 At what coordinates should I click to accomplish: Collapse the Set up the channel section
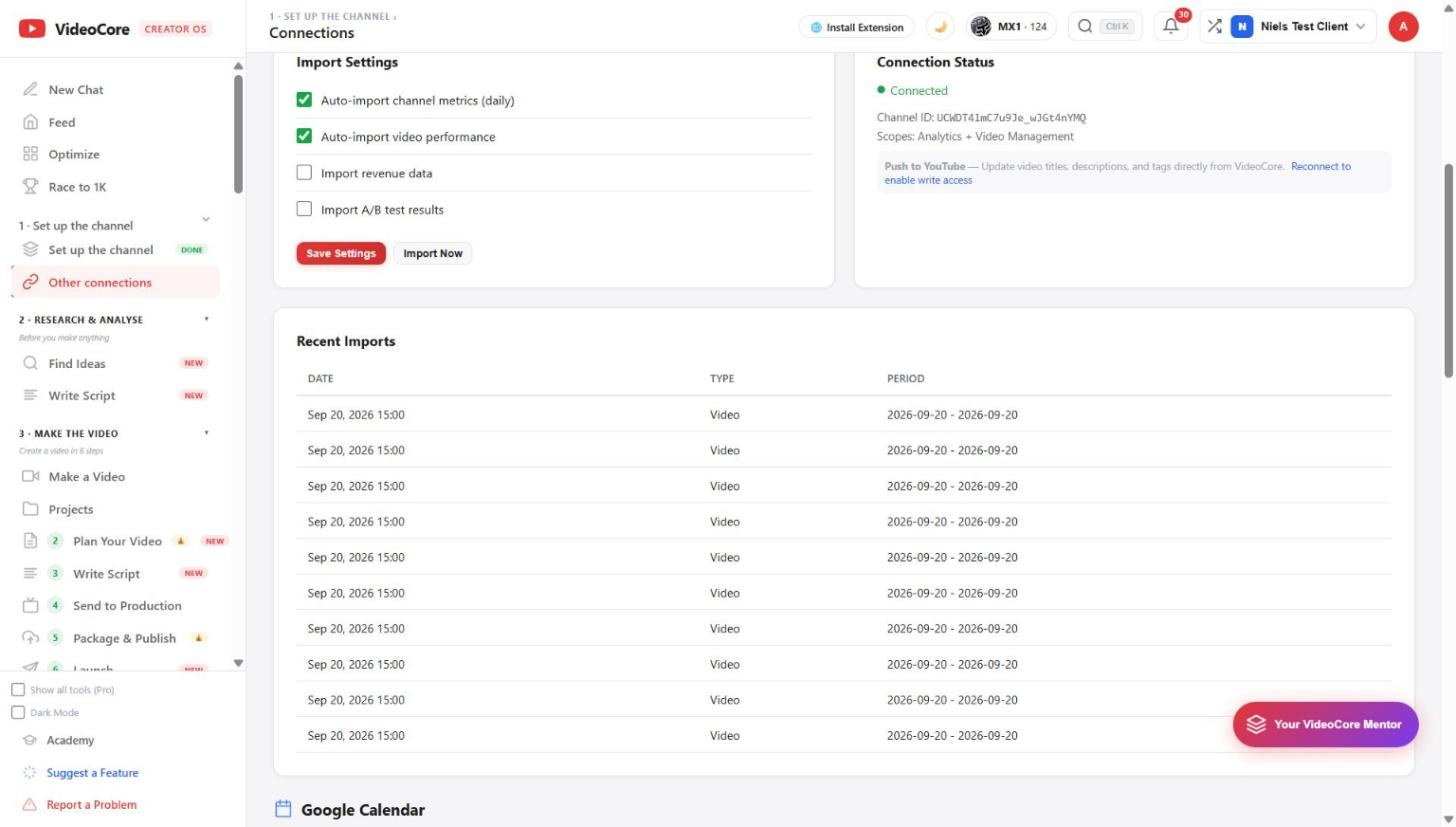[206, 219]
